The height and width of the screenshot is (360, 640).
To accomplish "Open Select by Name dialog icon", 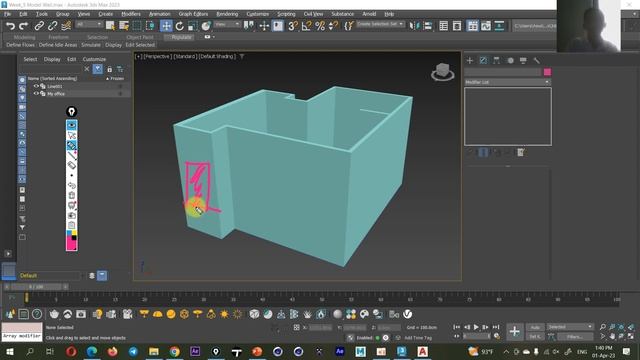I will click(124, 26).
